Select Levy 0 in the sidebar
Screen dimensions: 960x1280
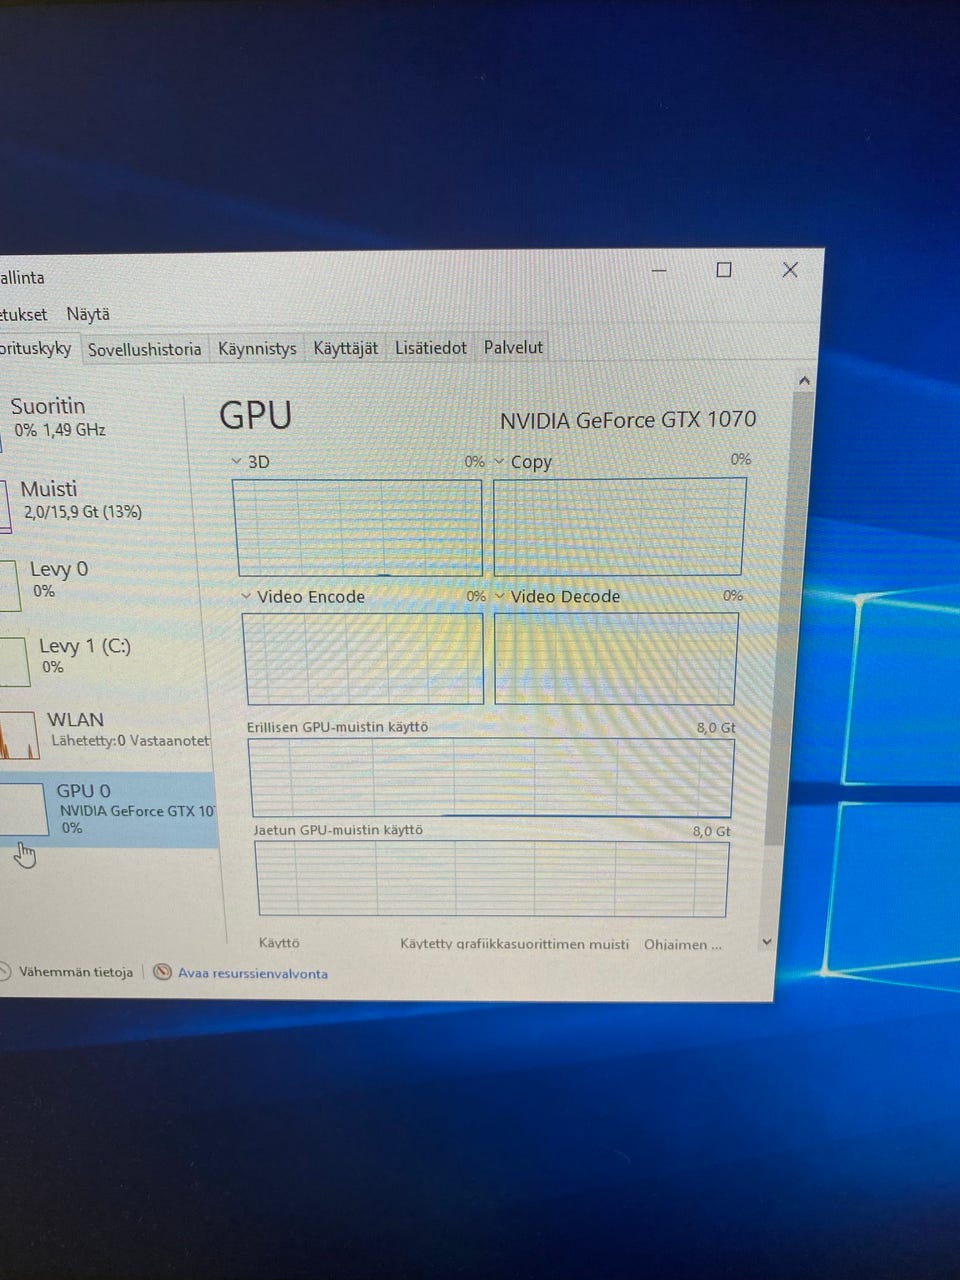tap(98, 580)
